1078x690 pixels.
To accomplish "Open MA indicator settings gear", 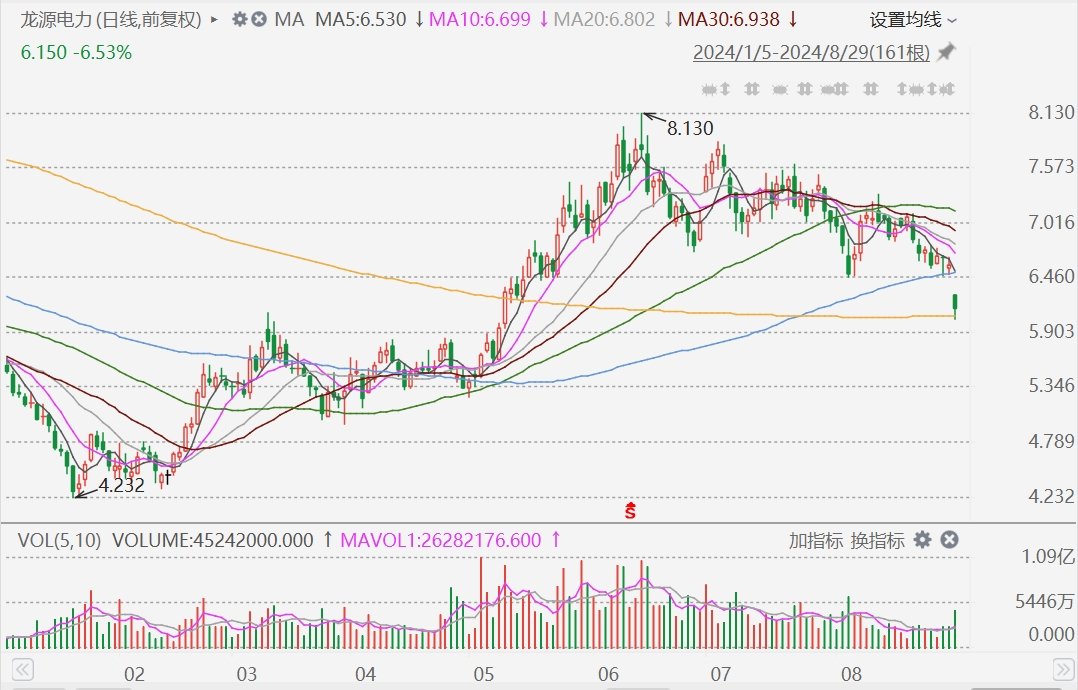I will click(239, 19).
